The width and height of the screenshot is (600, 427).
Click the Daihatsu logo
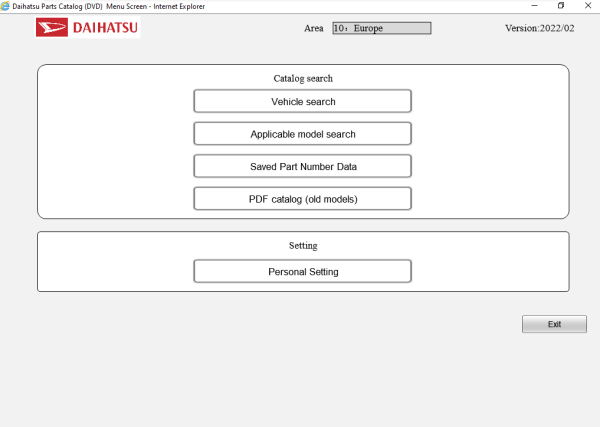(88, 28)
